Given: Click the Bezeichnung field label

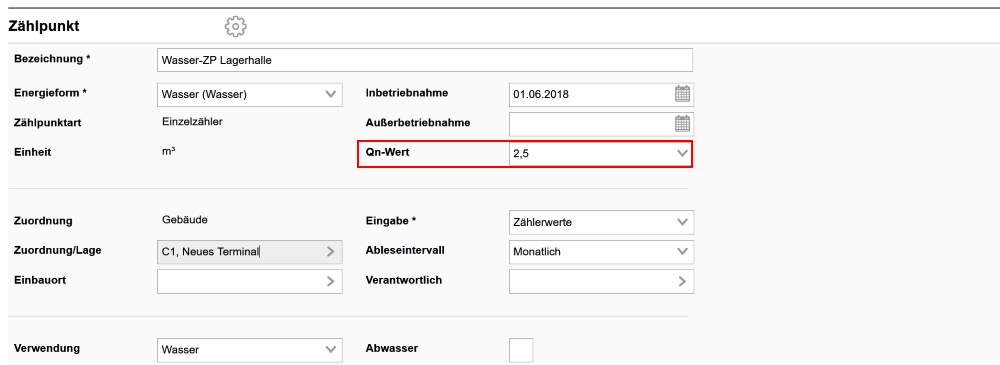Looking at the screenshot, I should (52, 59).
